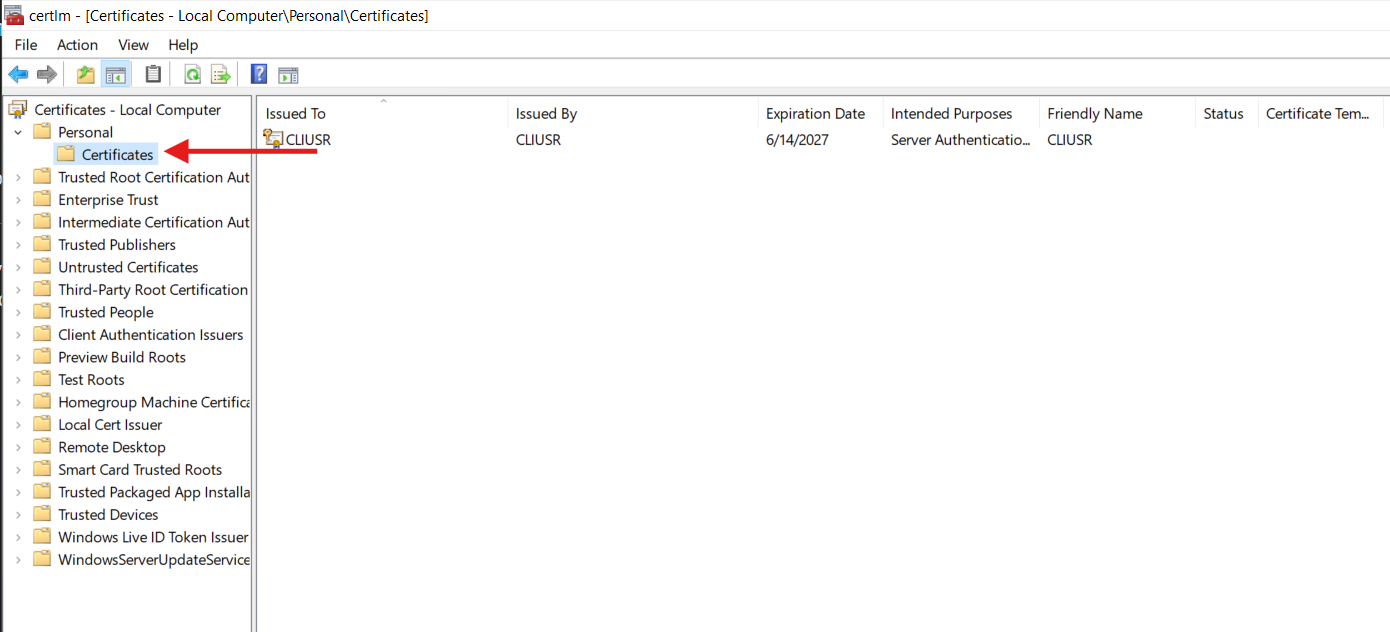Select Homegroup Machine Certificates folder
Image resolution: width=1390 pixels, height=632 pixels.
tap(153, 402)
